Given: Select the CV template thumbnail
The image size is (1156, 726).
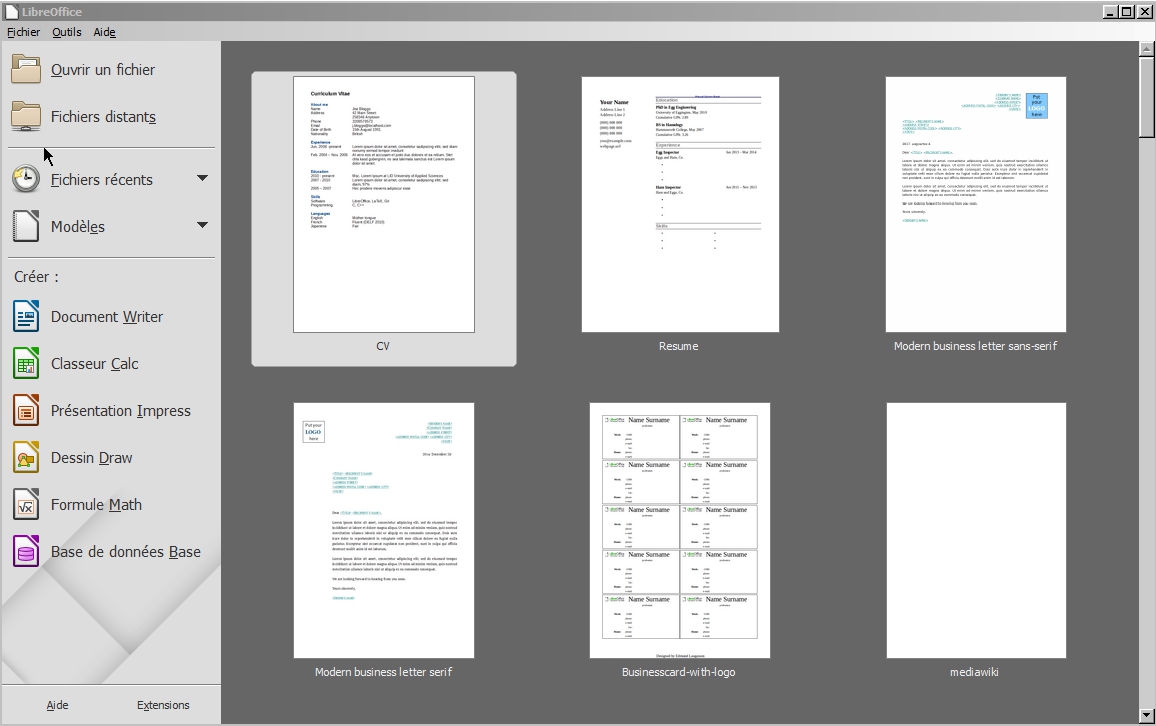Looking at the screenshot, I should click(x=383, y=204).
